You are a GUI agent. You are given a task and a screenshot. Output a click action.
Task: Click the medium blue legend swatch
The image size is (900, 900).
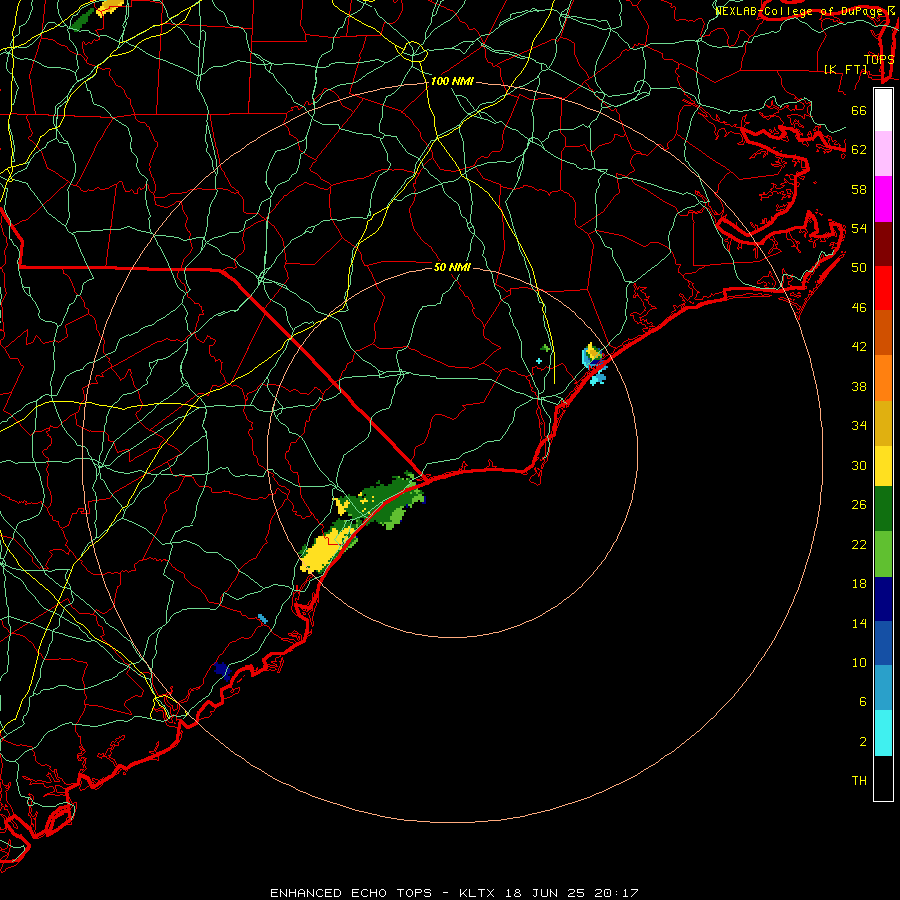click(x=883, y=643)
